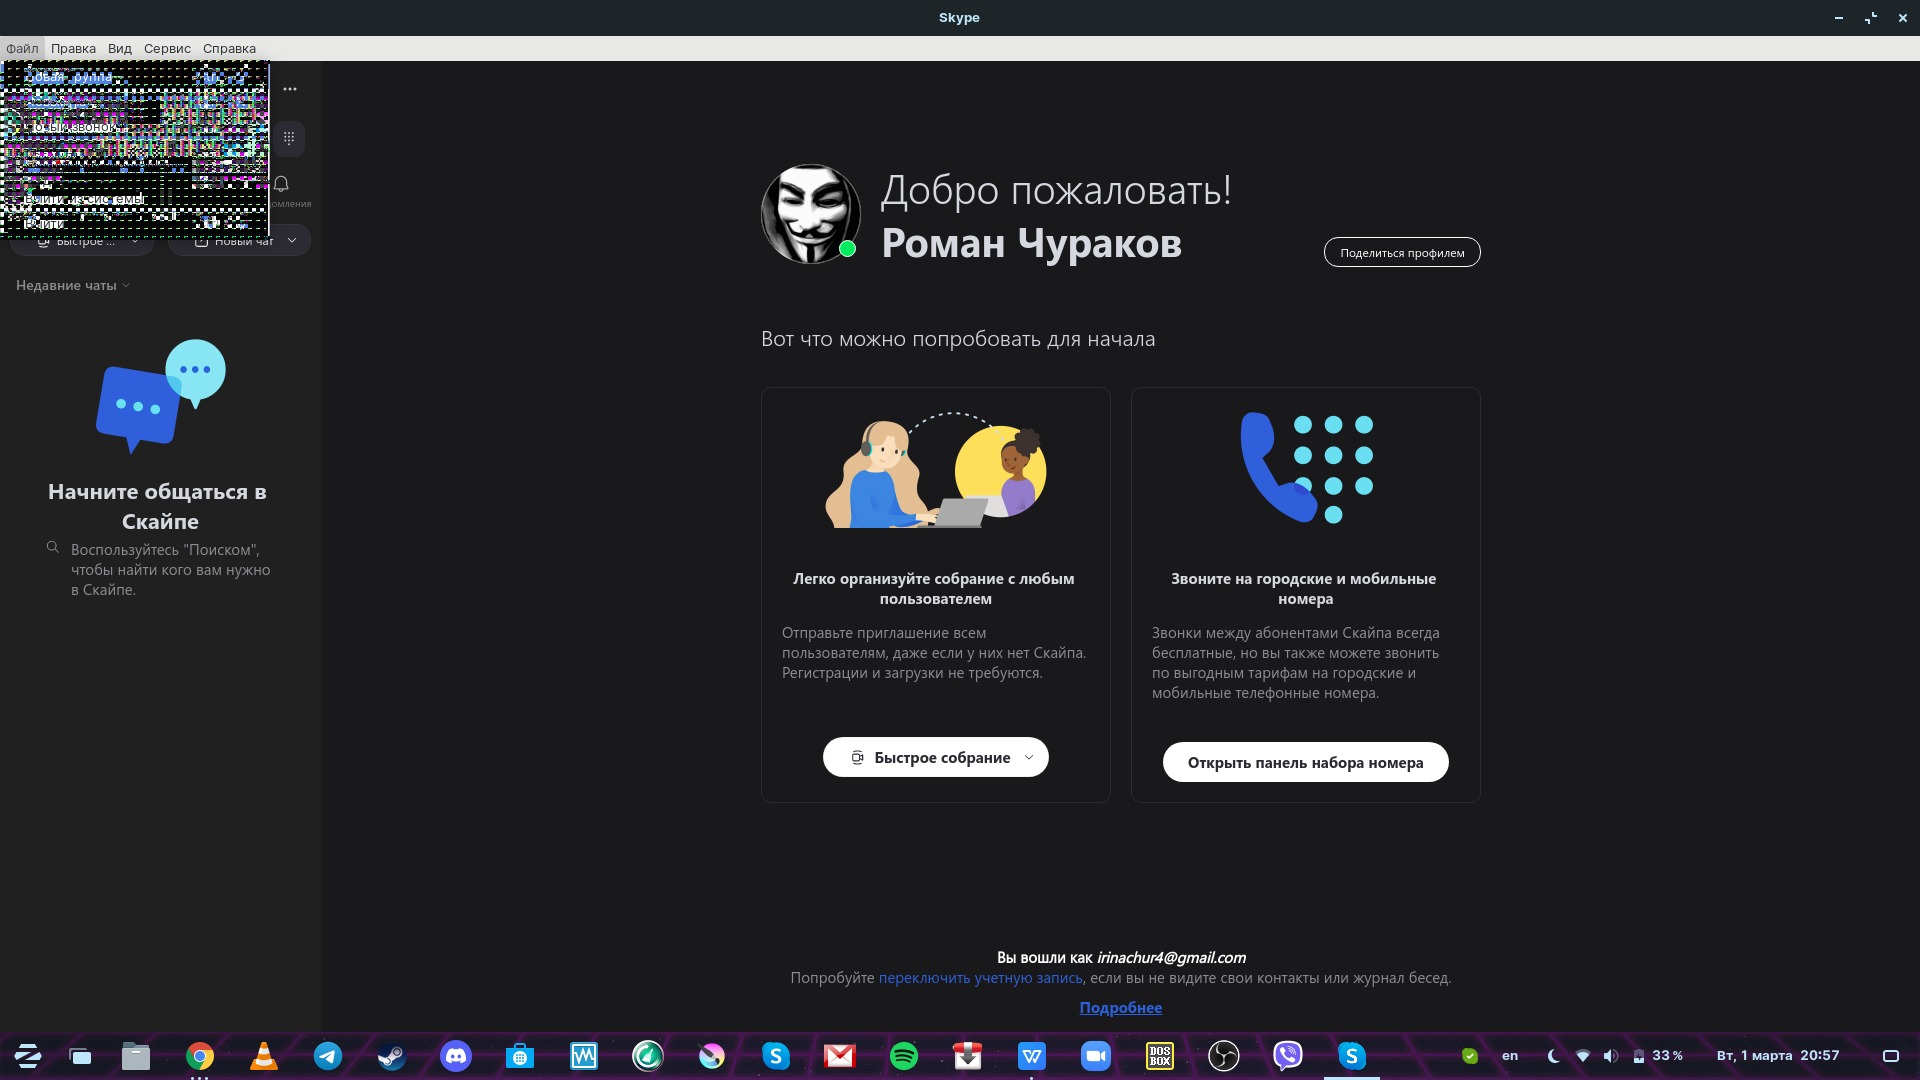Open the three-dots more options button
Viewport: 1920px width, 1080px height.
coord(290,89)
